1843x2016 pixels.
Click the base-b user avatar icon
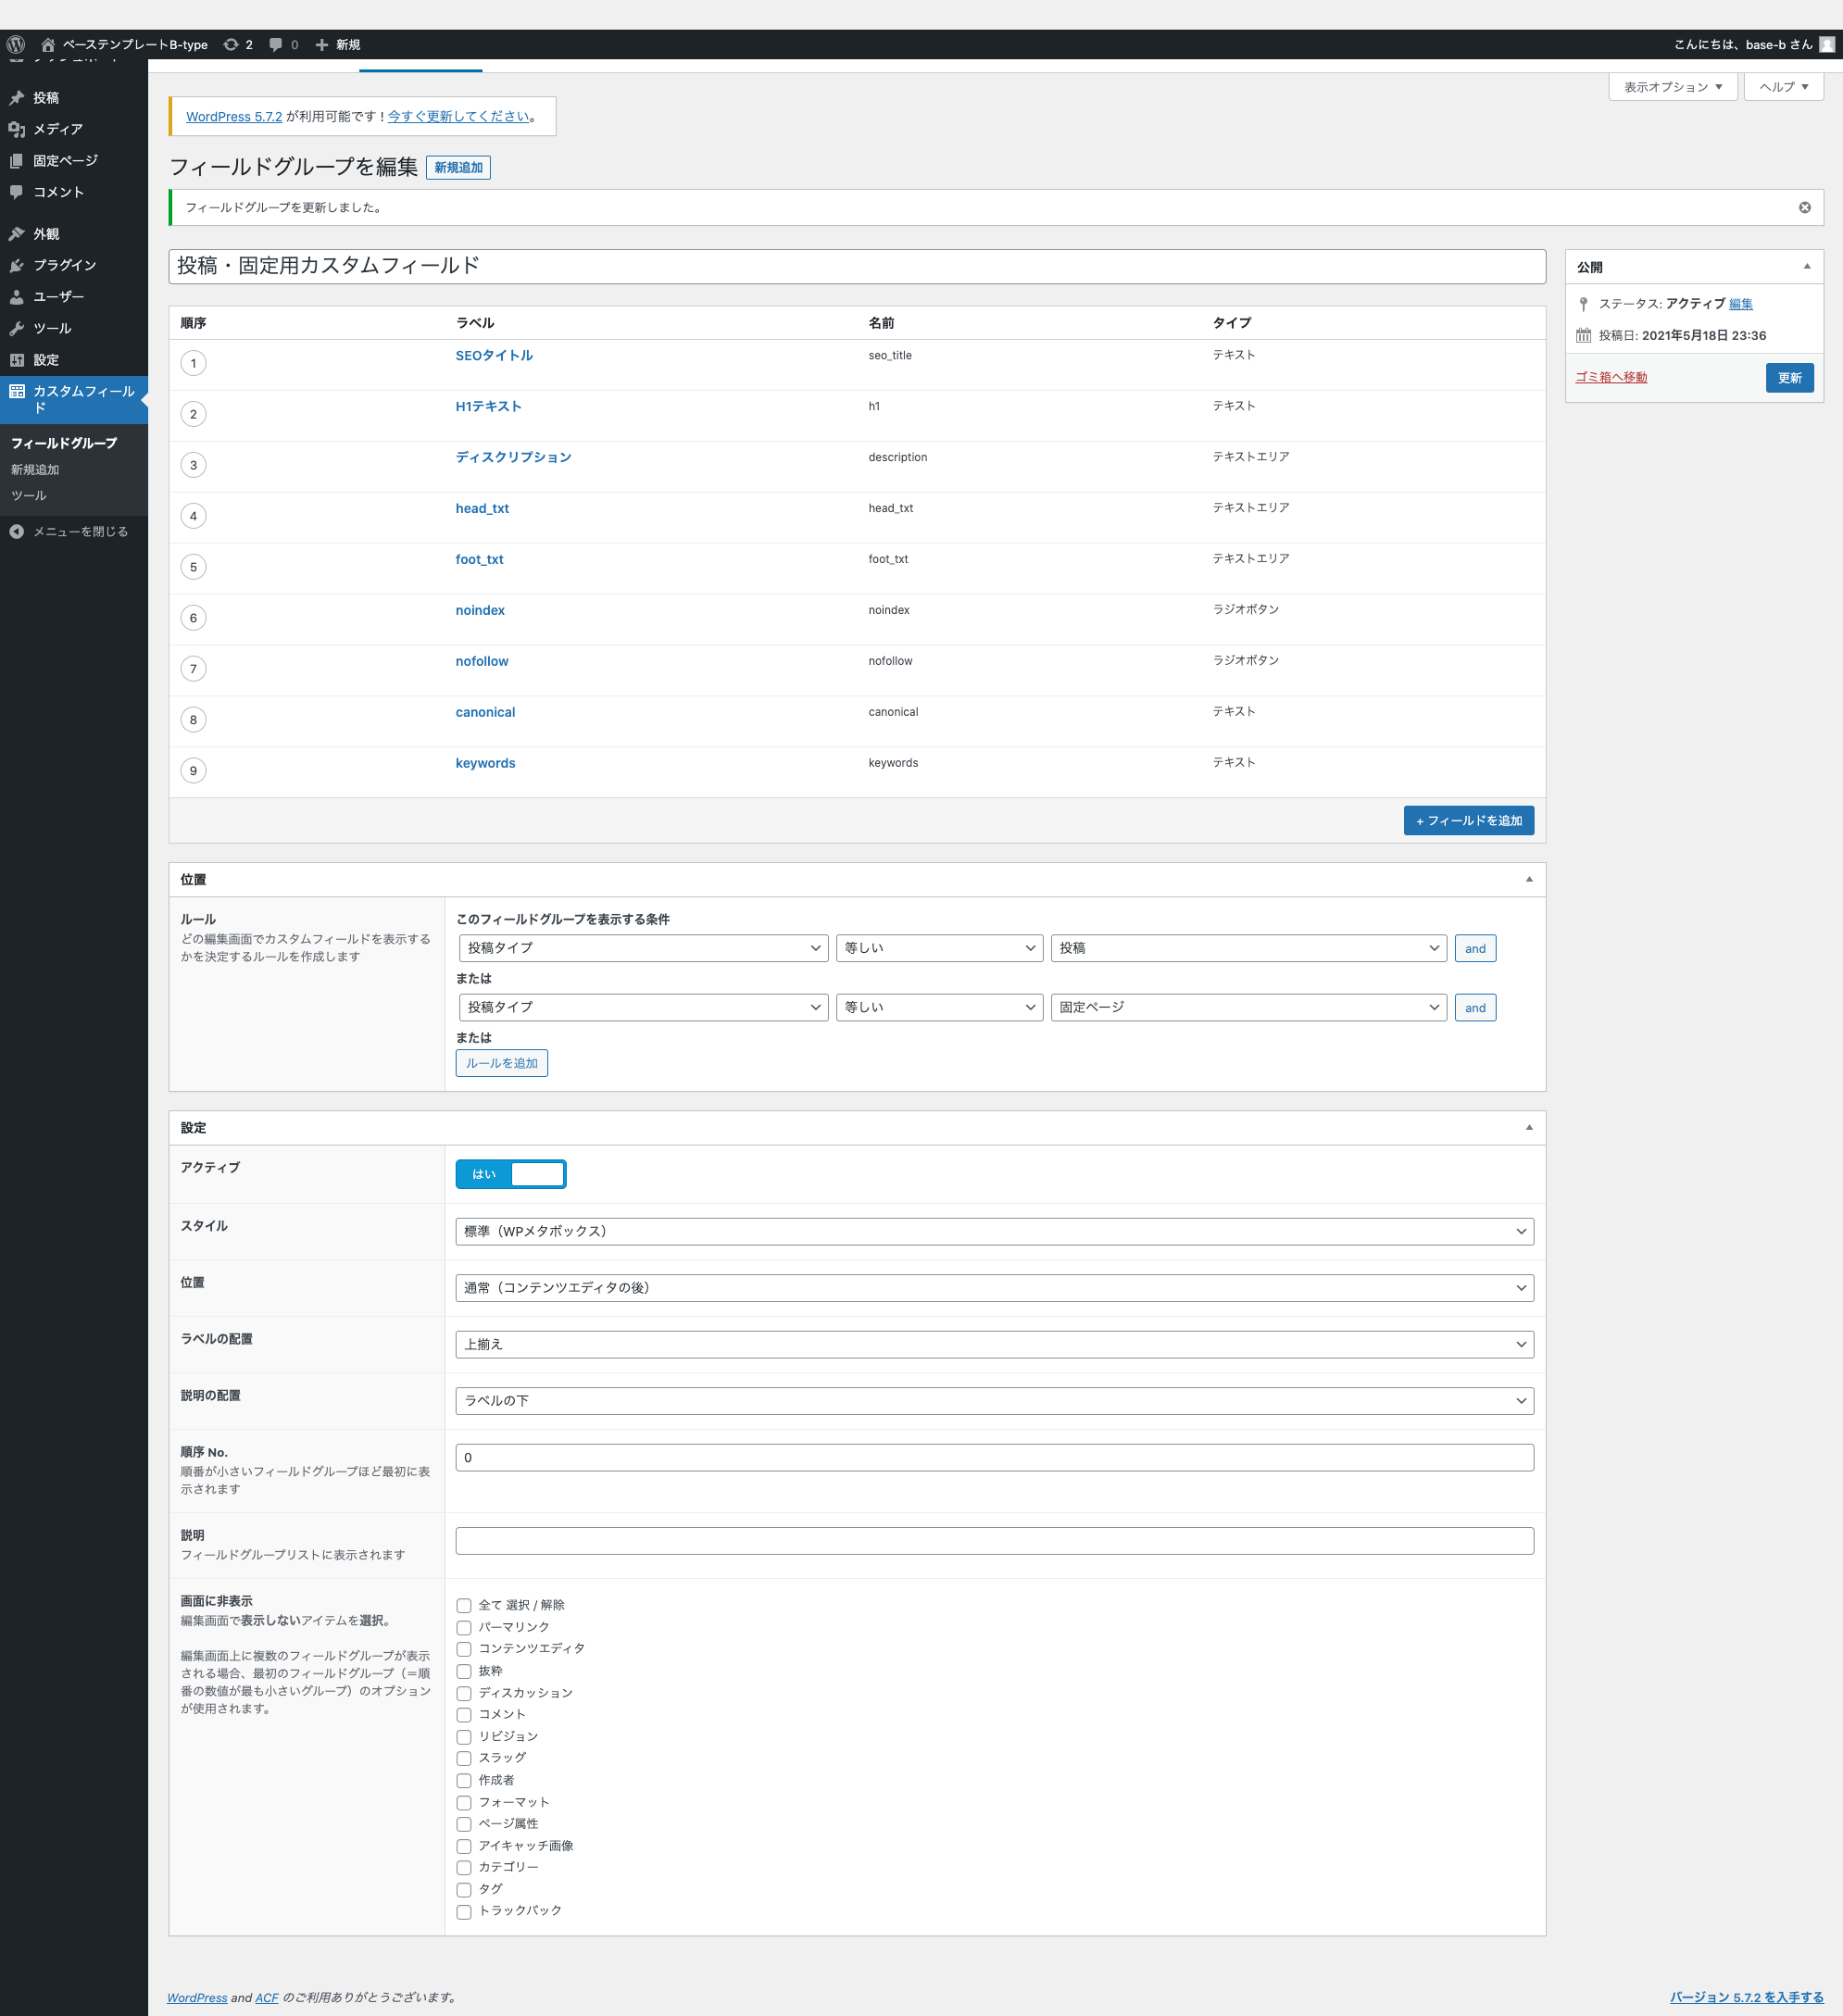pos(1827,44)
